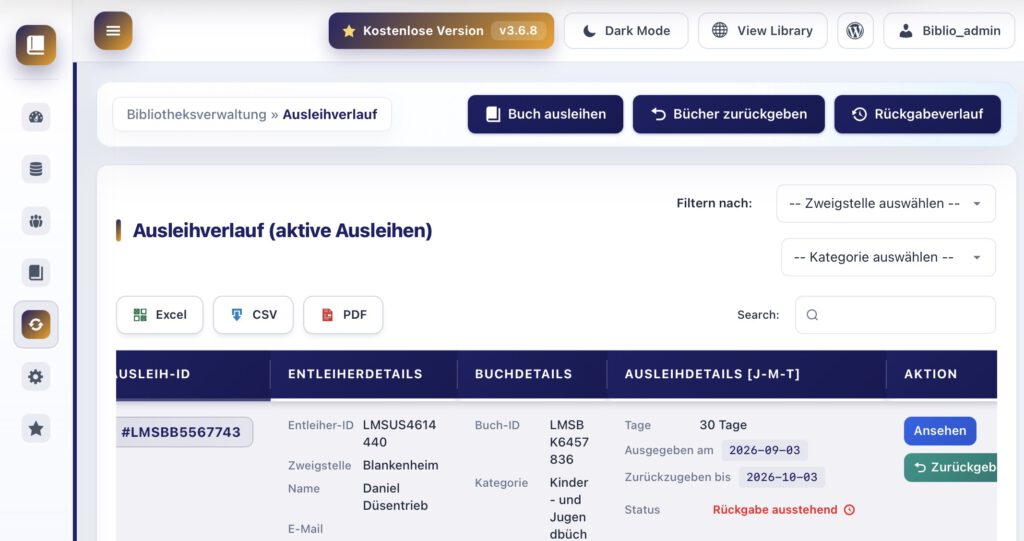The width and height of the screenshot is (1024, 541).
Task: Click the due date 2026-10-03
Action: [782, 477]
